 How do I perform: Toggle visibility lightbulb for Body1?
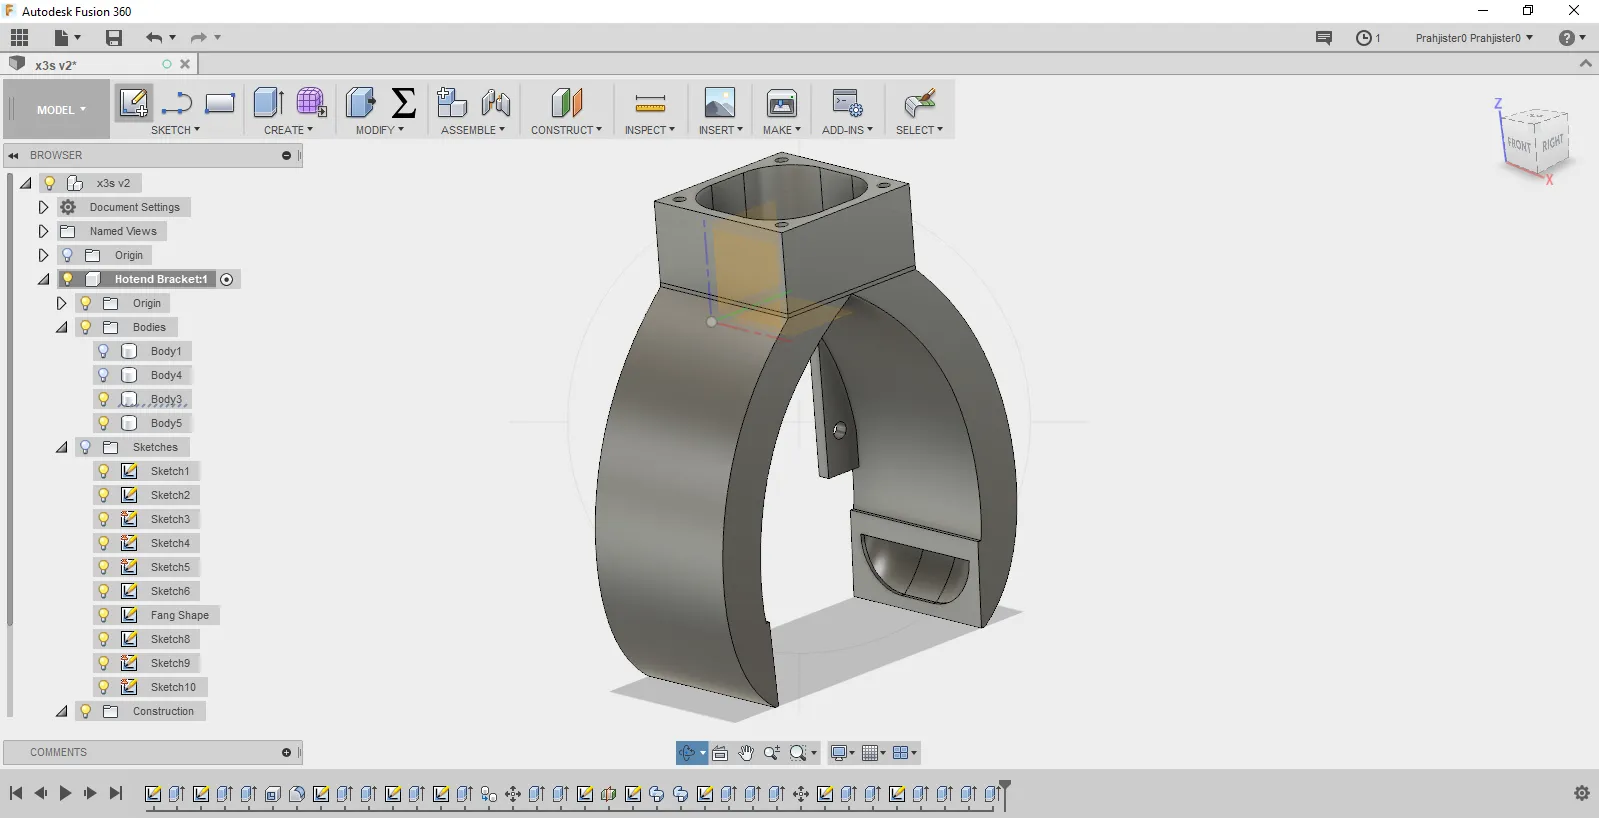[104, 351]
